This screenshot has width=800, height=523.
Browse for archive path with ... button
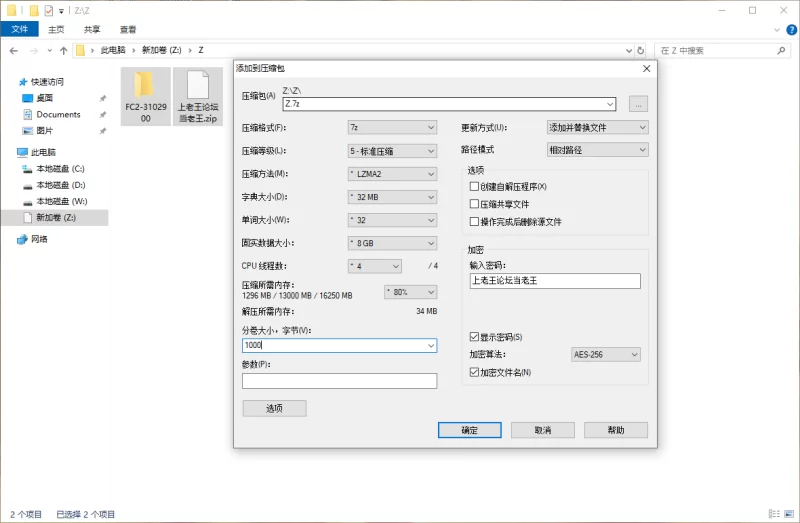click(x=638, y=104)
